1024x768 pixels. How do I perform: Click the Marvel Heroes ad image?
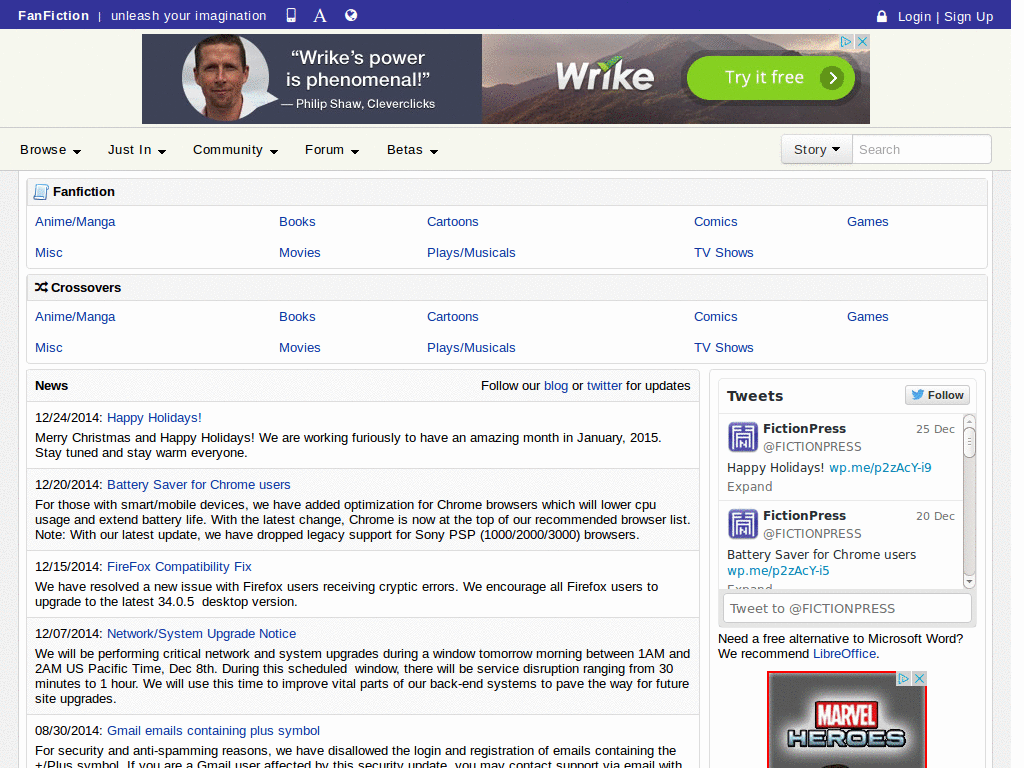[847, 720]
